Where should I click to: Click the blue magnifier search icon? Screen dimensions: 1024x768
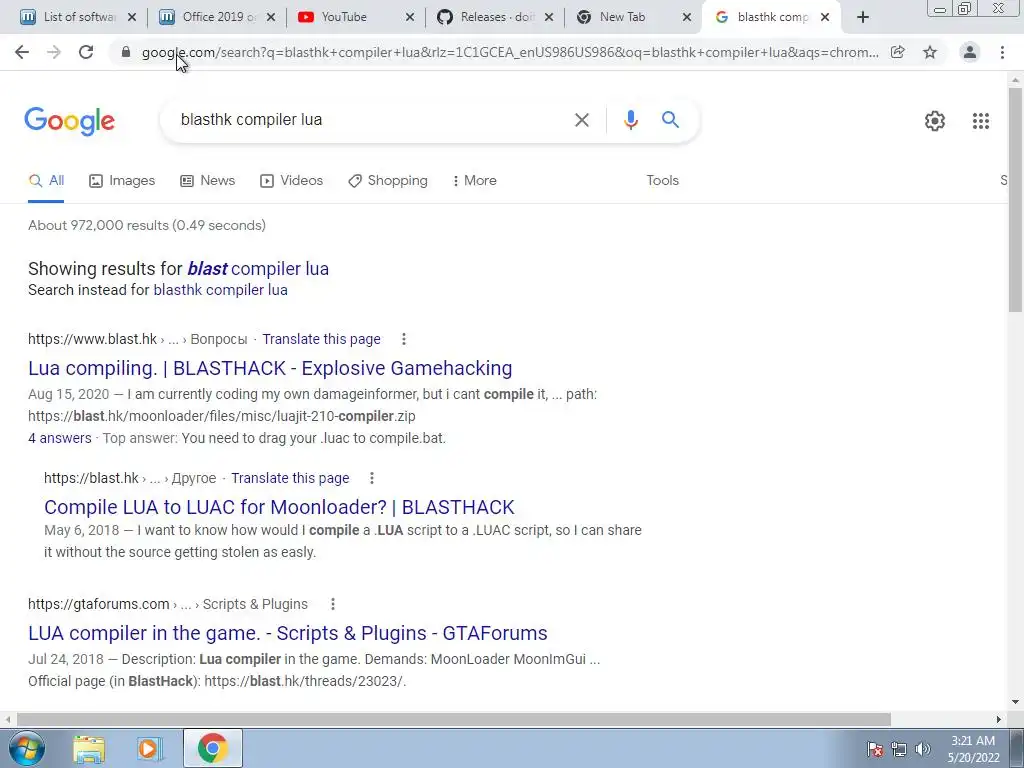(670, 120)
